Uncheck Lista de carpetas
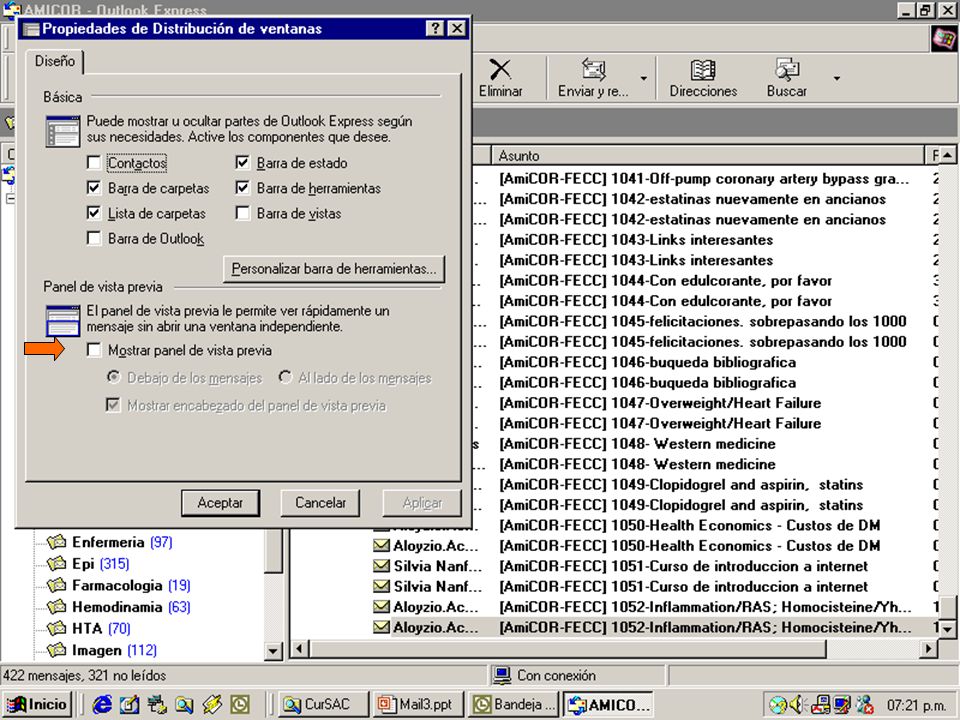This screenshot has height=720, width=960. tap(94, 212)
